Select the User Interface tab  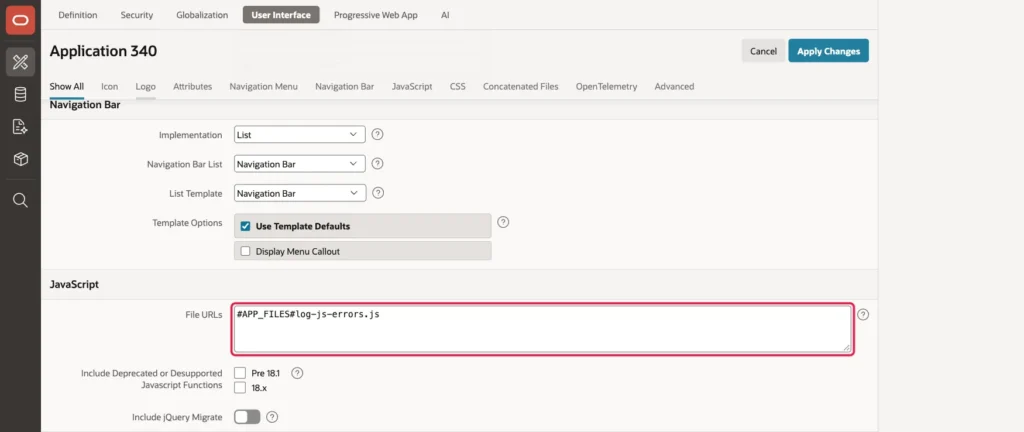[281, 15]
